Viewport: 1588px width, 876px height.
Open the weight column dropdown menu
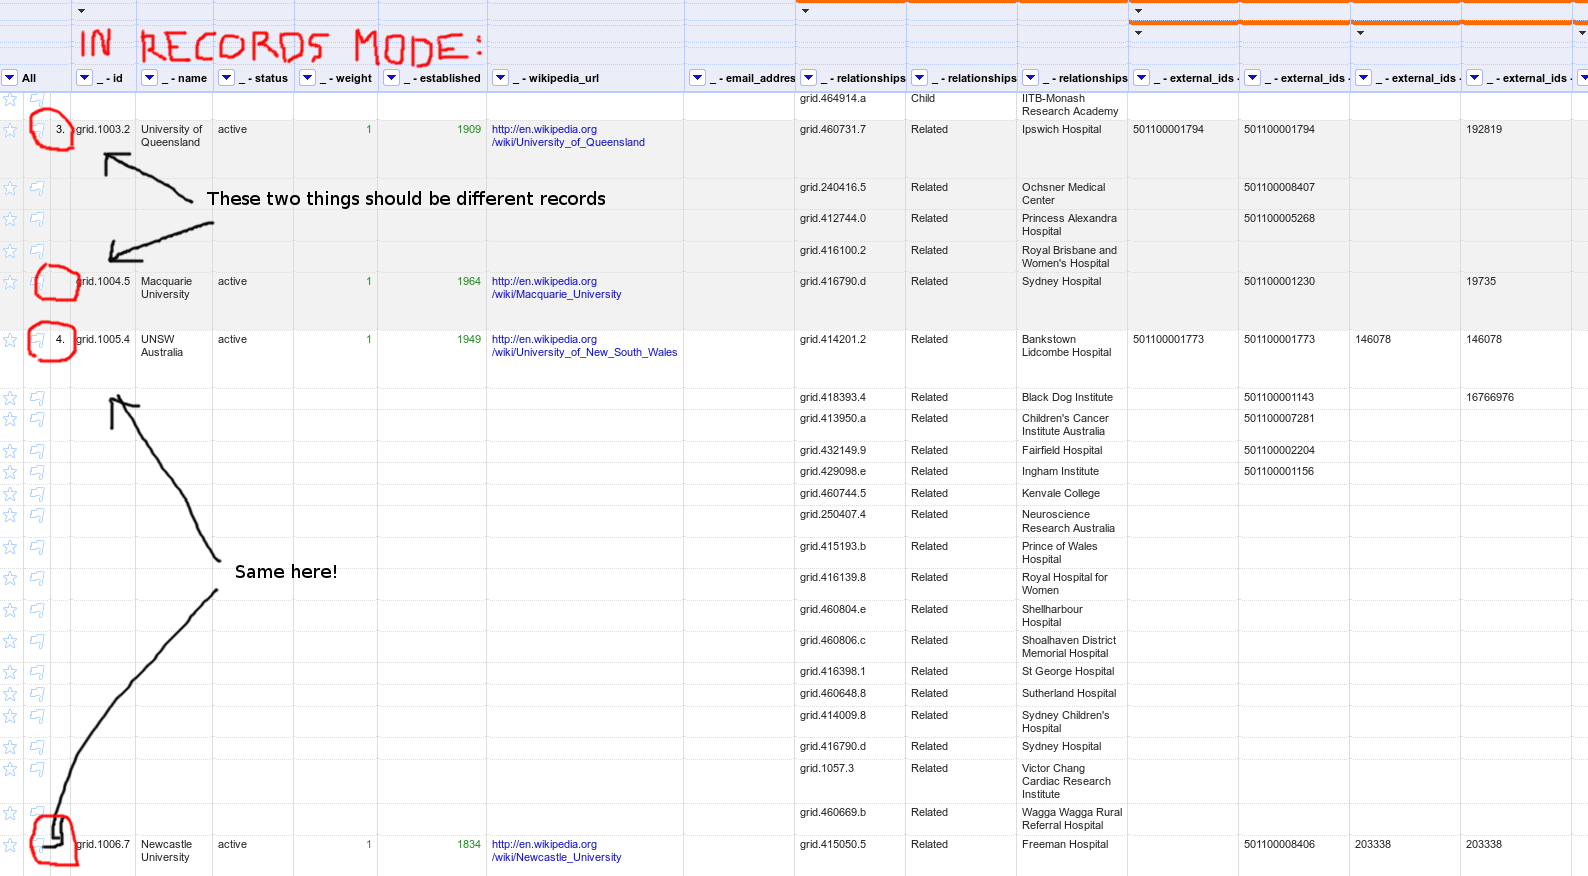[x=308, y=78]
